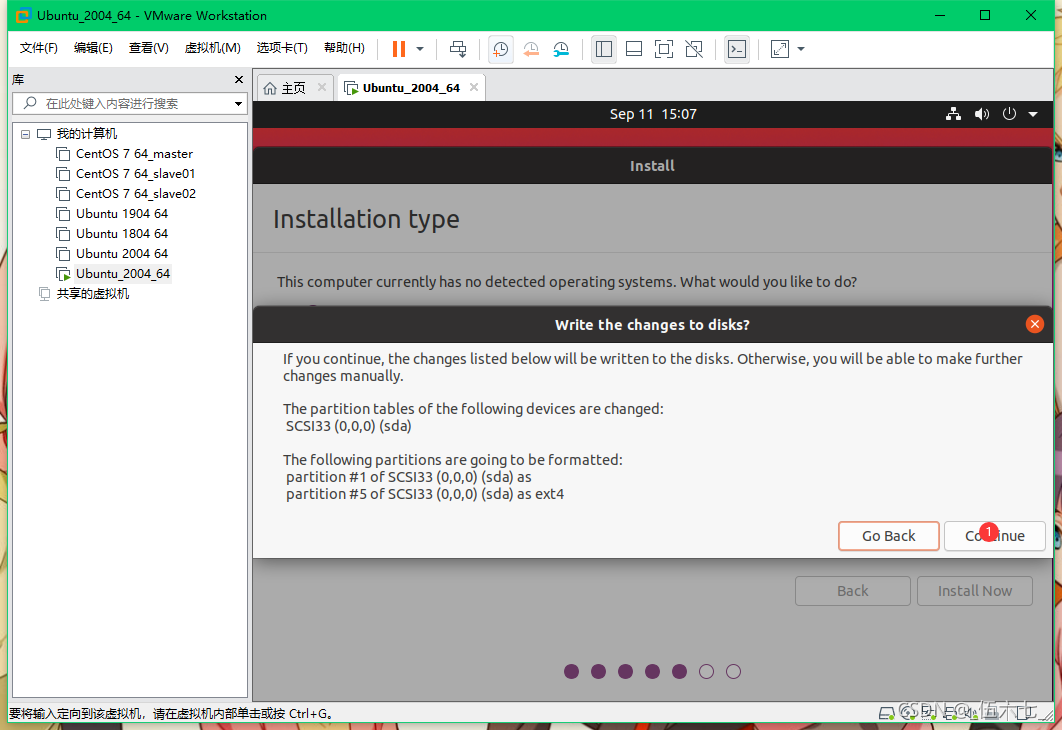Close the Write the changes to disks dialog

[1034, 324]
